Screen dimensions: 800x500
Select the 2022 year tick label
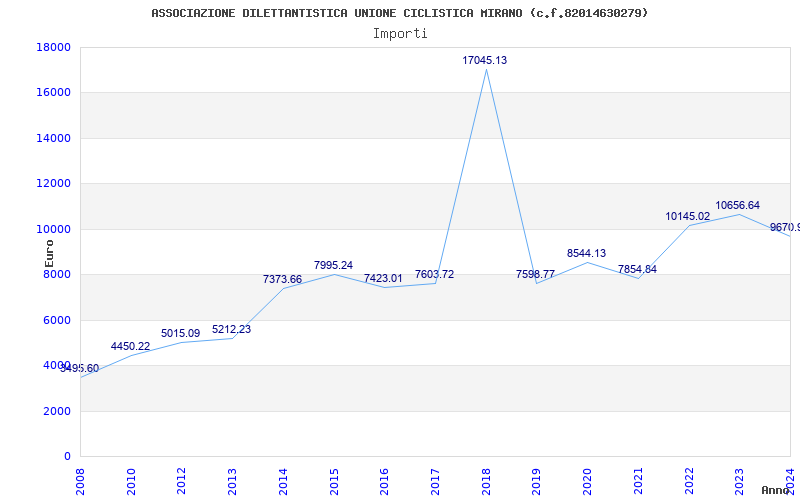coord(689,482)
